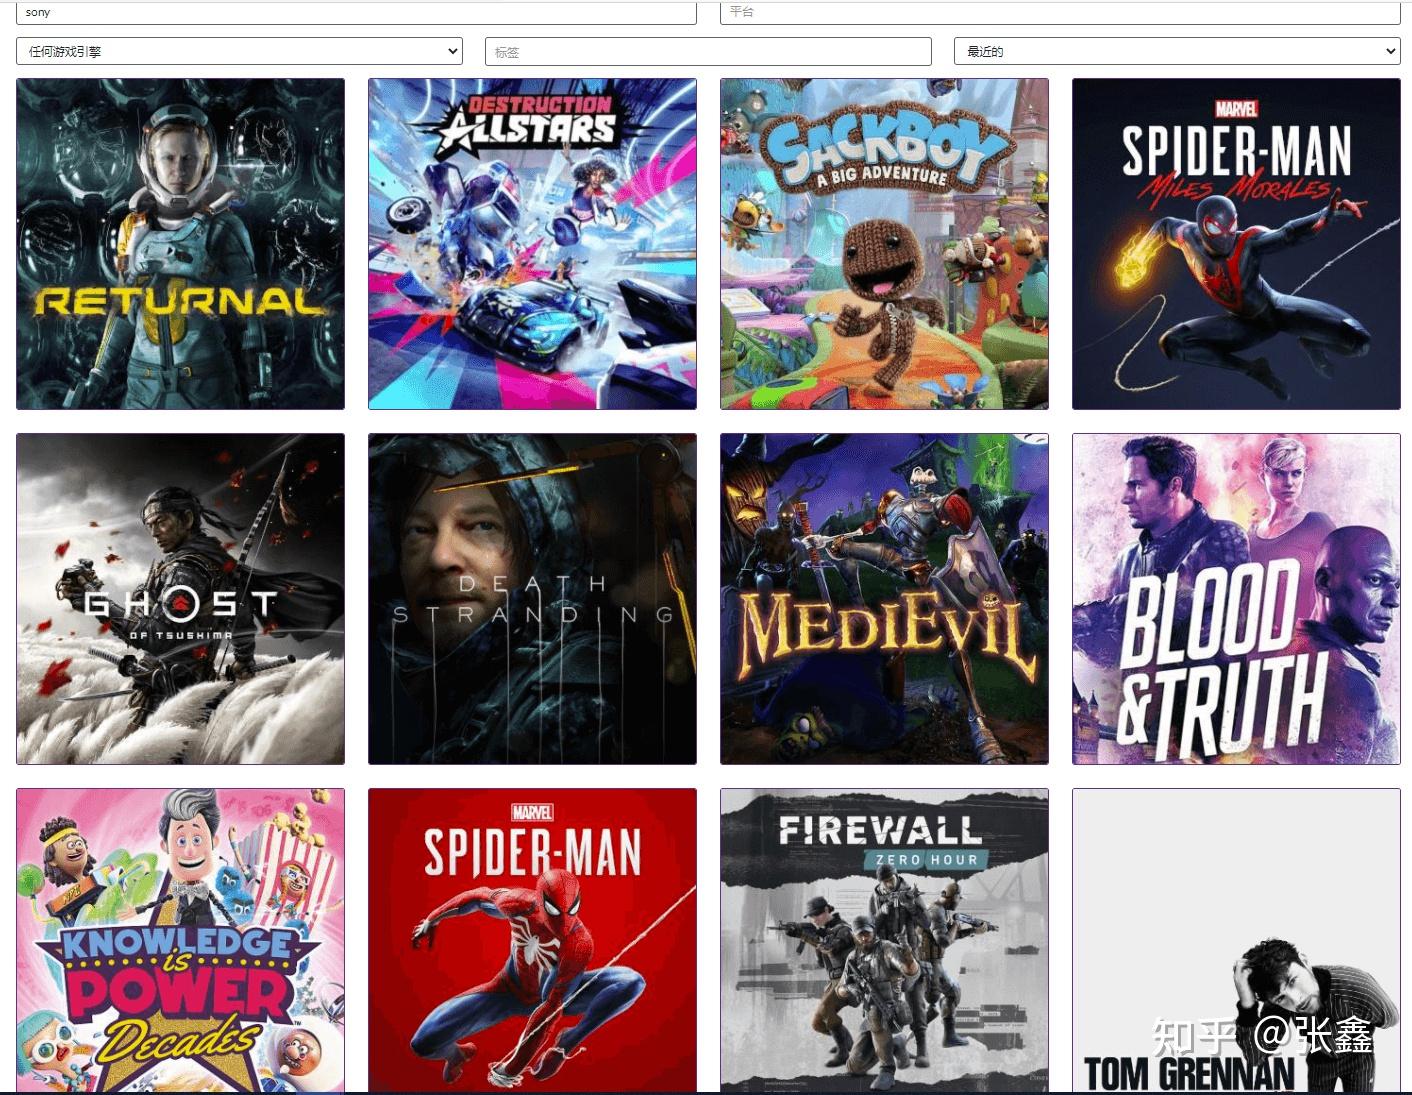The width and height of the screenshot is (1412, 1095).
Task: Open the MediEvil game cover
Action: point(884,599)
